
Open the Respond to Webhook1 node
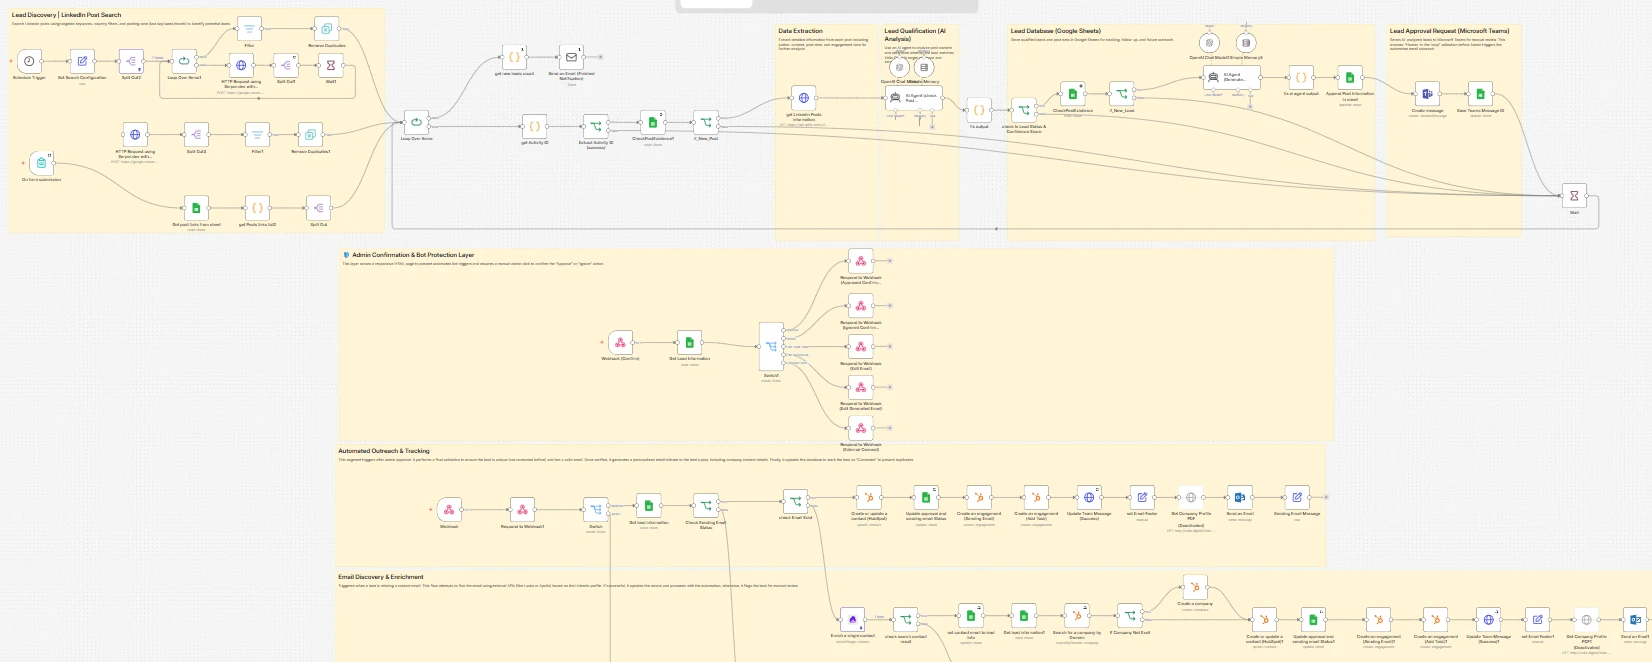pyautogui.click(x=522, y=510)
